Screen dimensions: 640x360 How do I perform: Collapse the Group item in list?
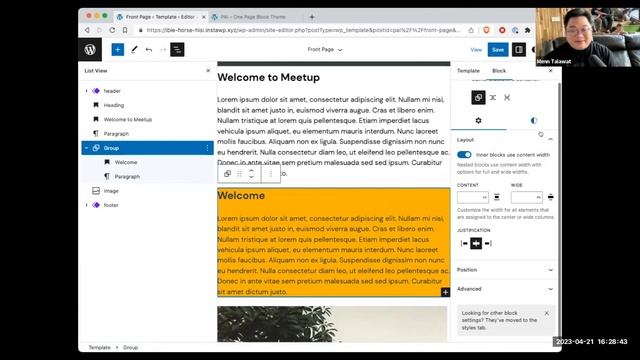[87, 148]
